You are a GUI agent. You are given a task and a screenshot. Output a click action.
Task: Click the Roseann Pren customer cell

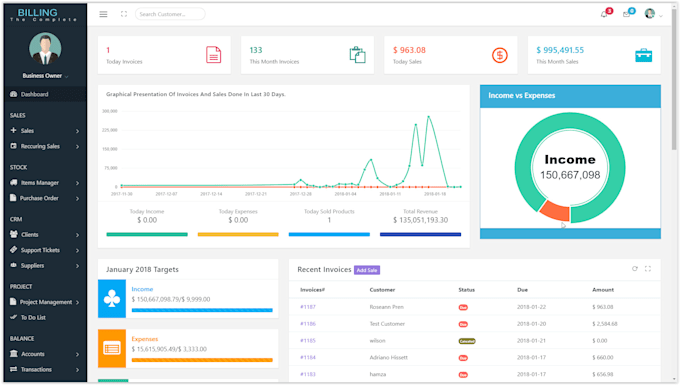(386, 307)
